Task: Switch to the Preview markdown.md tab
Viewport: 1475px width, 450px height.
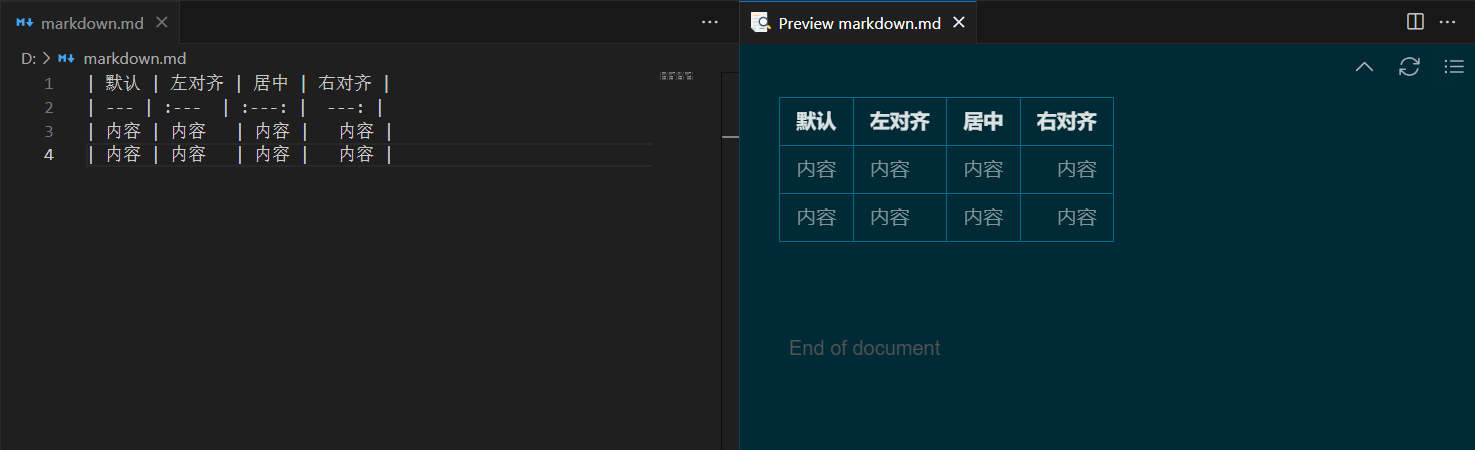Action: click(859, 23)
